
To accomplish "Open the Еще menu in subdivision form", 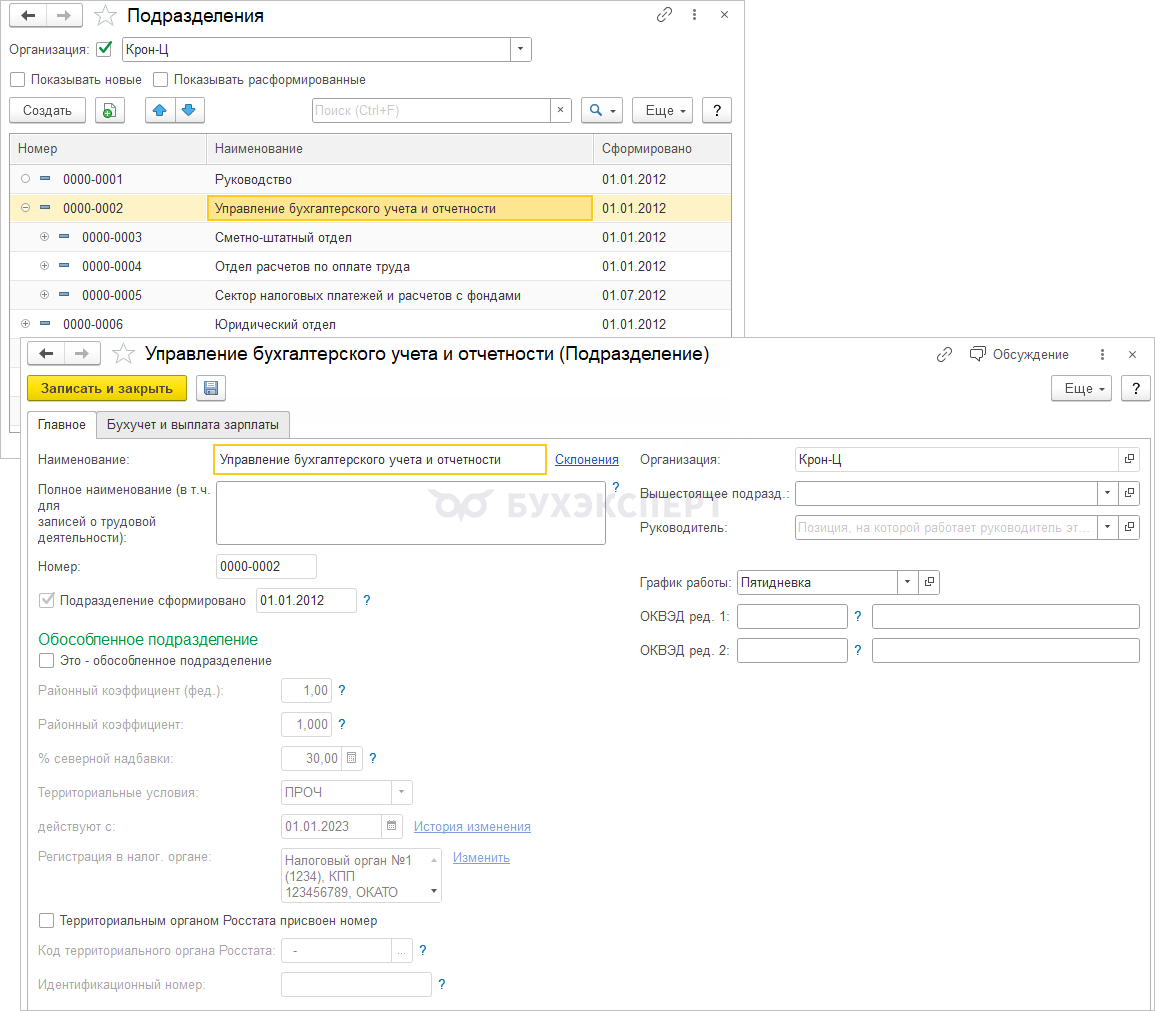I will [1083, 388].
